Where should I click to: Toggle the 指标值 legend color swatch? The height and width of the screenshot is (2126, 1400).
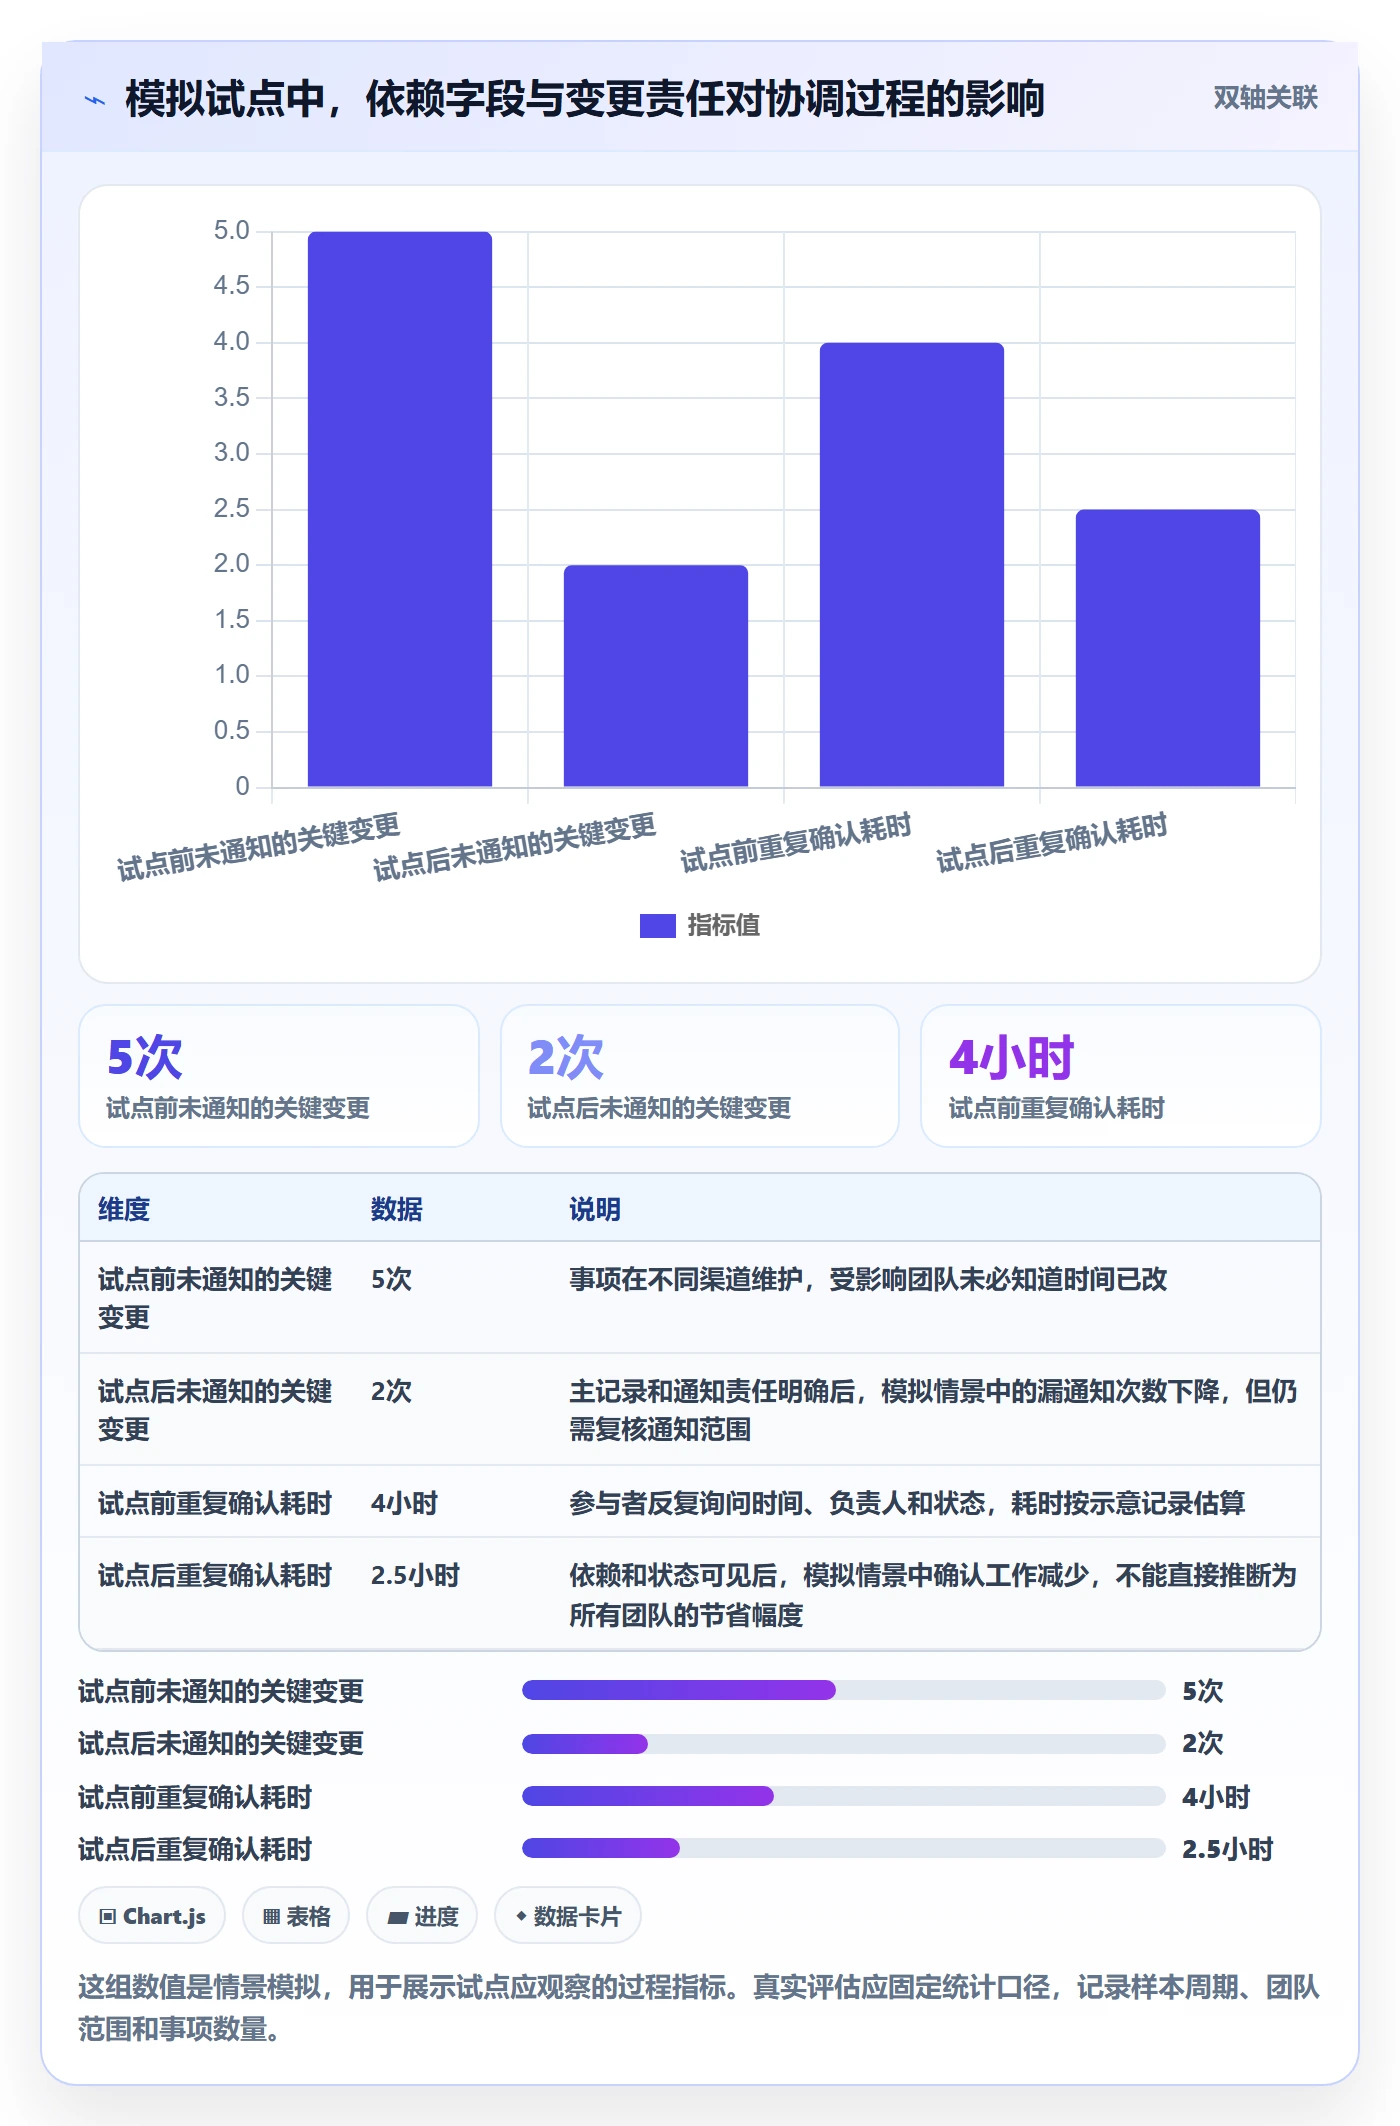(x=657, y=926)
